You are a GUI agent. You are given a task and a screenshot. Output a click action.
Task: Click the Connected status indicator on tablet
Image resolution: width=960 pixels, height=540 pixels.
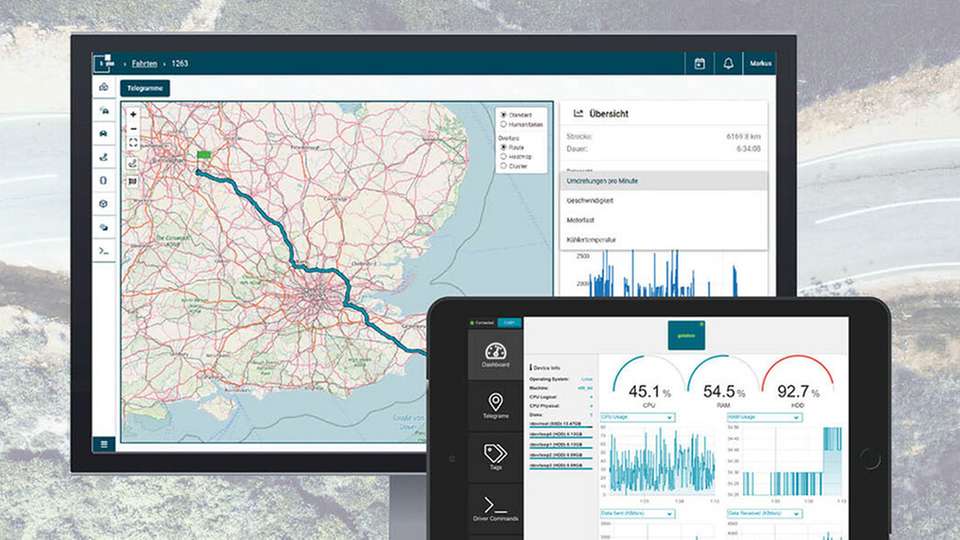[x=482, y=323]
